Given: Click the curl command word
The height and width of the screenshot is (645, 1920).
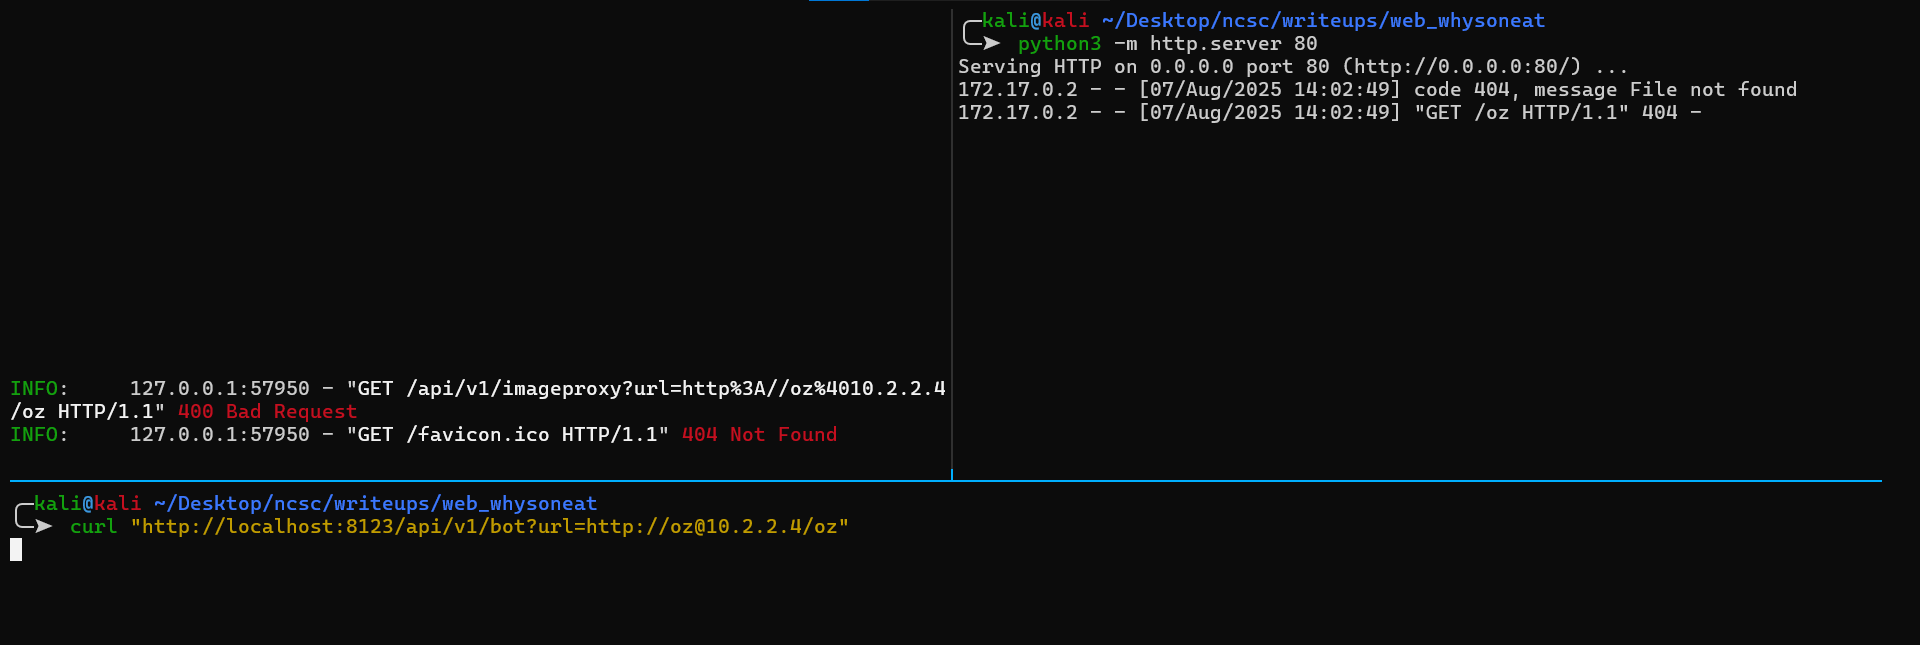Looking at the screenshot, I should tap(93, 526).
